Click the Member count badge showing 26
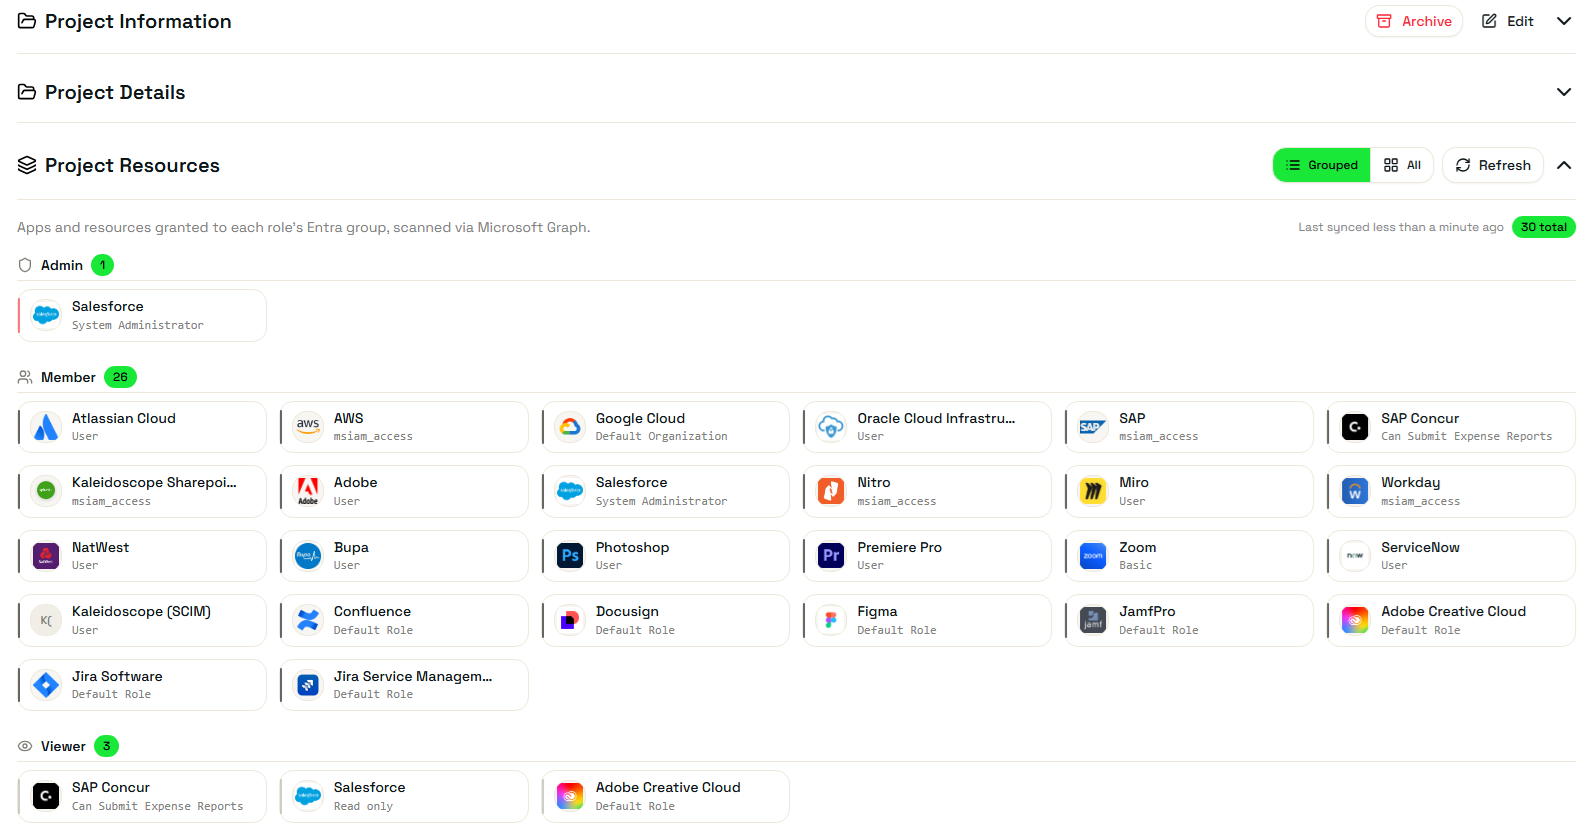 (x=120, y=377)
